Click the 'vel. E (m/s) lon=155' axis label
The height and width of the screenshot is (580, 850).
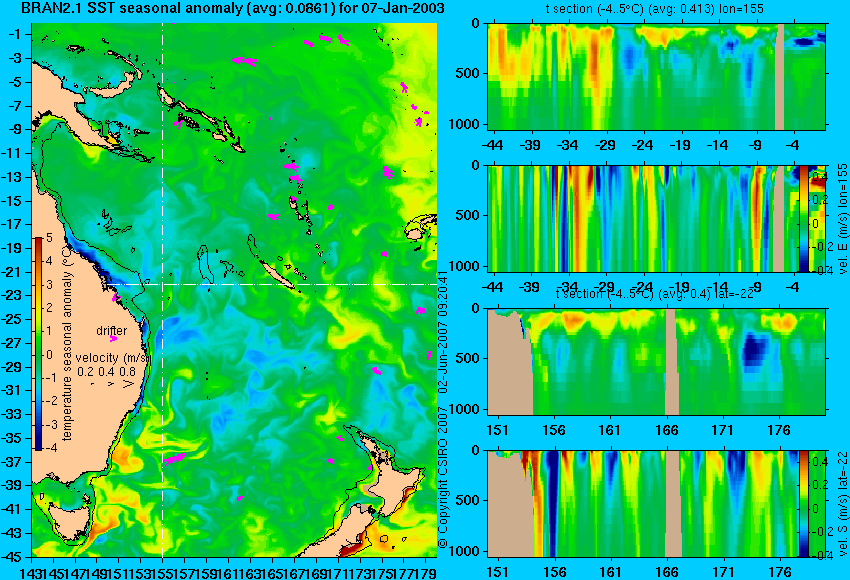[x=843, y=219]
